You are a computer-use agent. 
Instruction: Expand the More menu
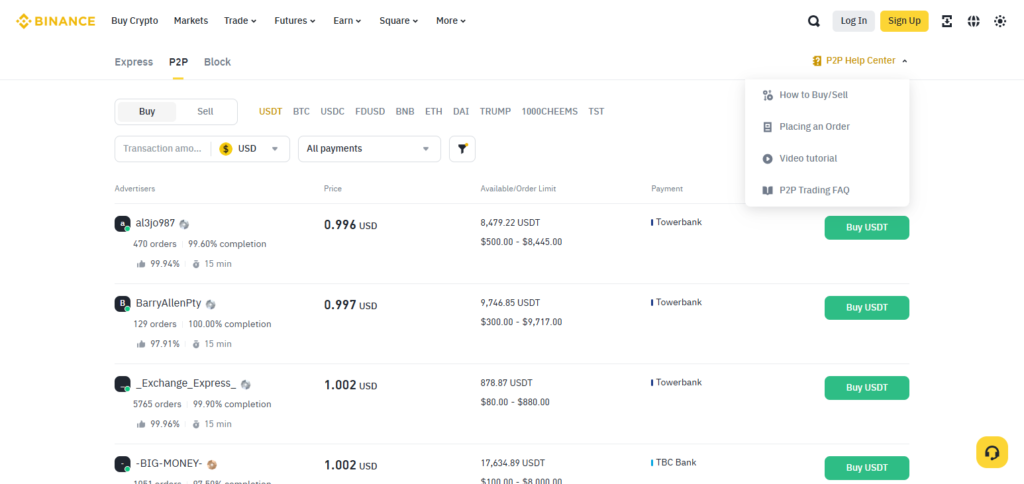pyautogui.click(x=451, y=21)
